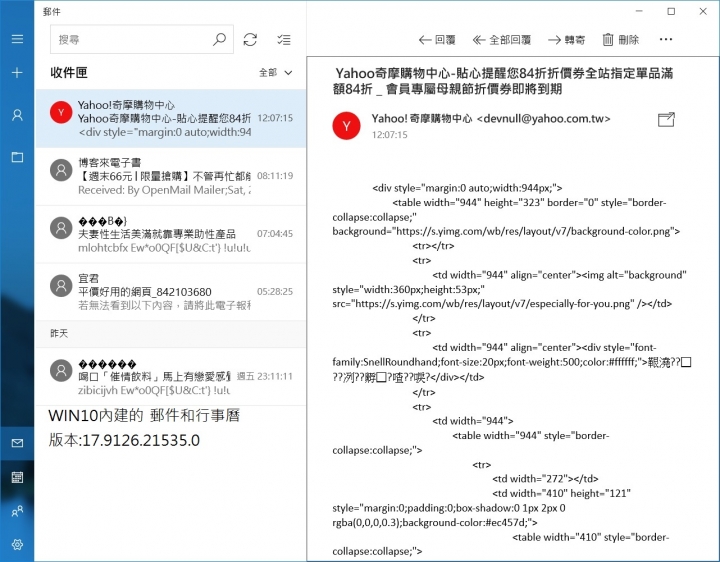Click the 宜君 sender avatar

[61, 286]
